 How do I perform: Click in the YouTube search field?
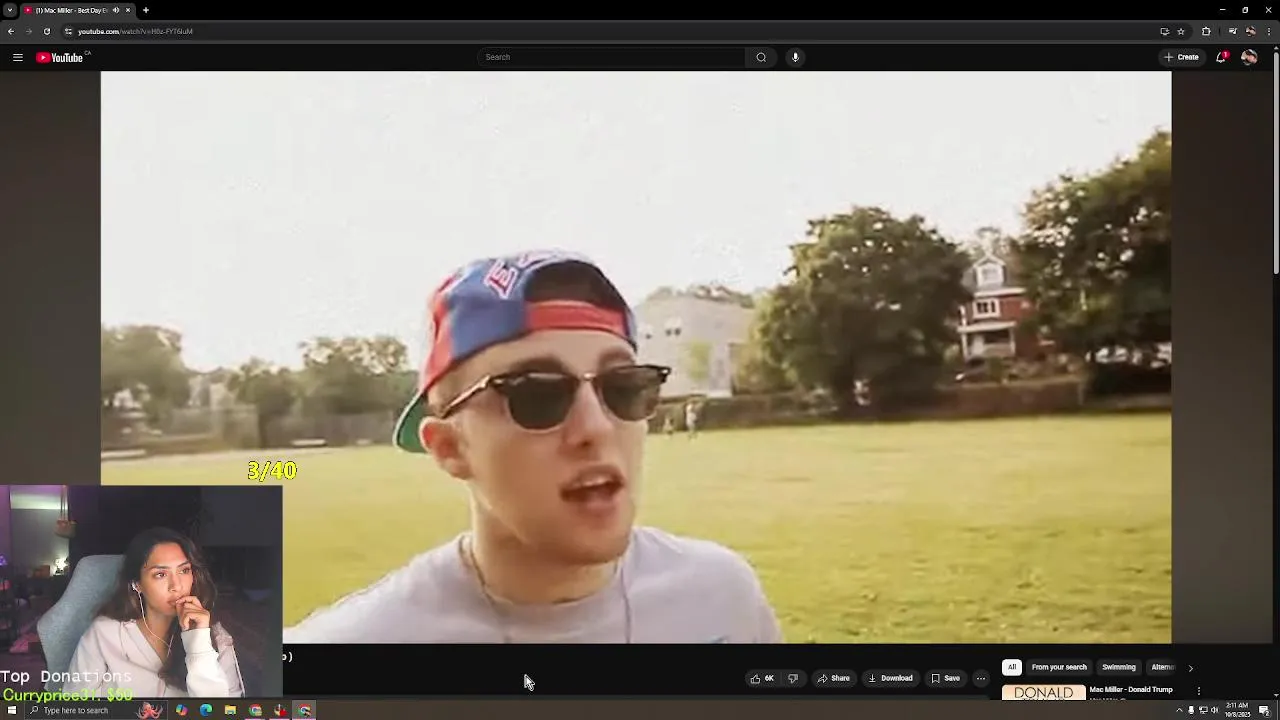pos(611,57)
